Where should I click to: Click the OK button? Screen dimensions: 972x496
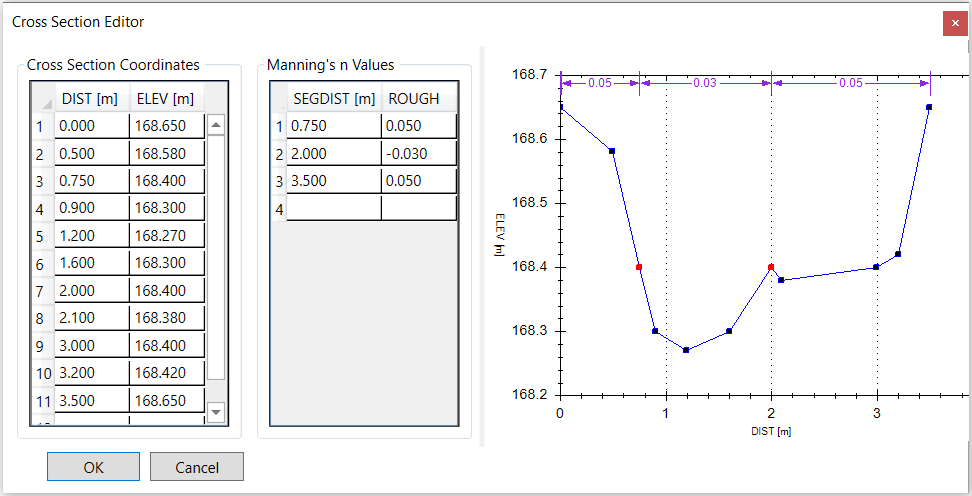click(x=93, y=467)
